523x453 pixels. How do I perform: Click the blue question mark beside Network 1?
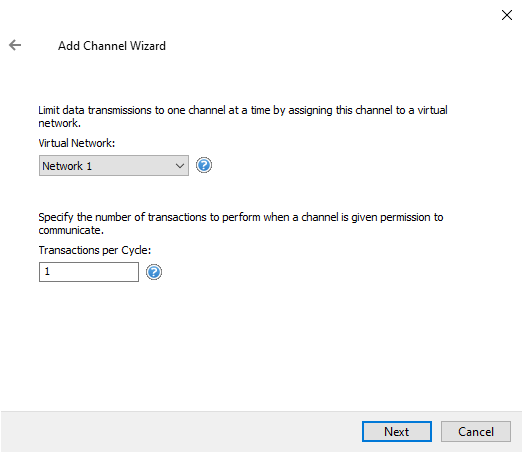tap(203, 165)
